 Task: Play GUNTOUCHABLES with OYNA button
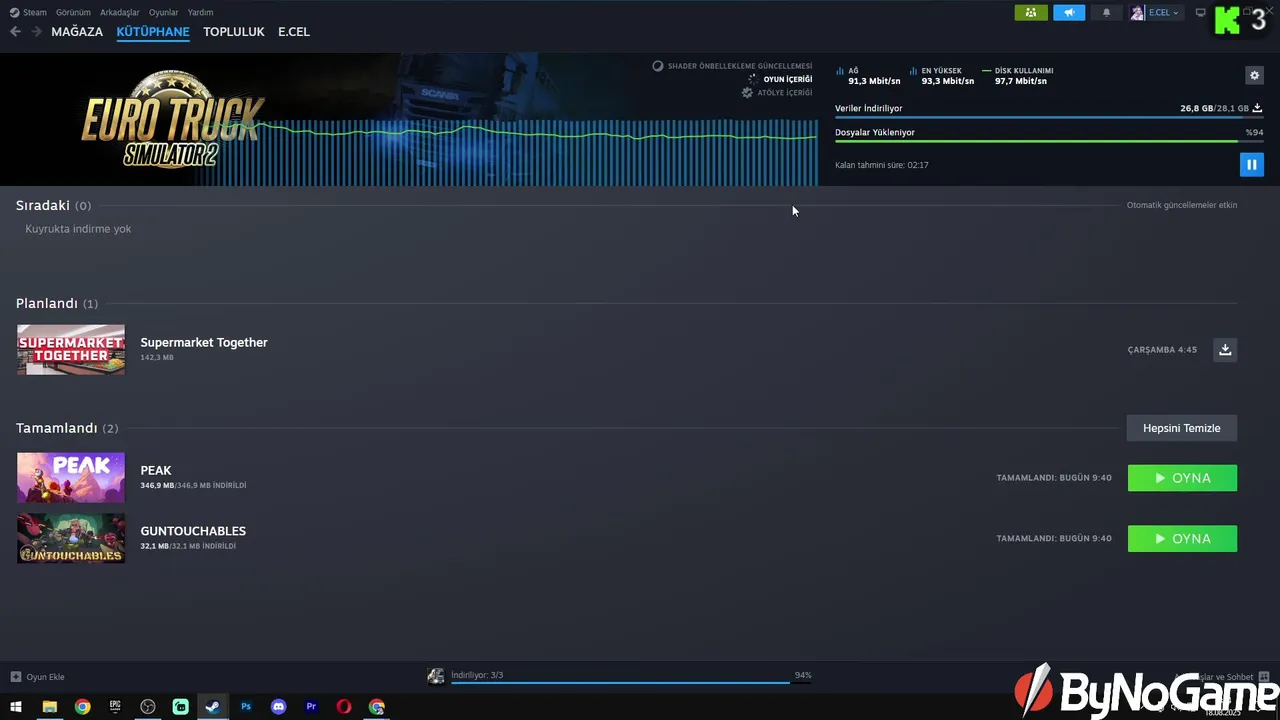tap(1182, 538)
